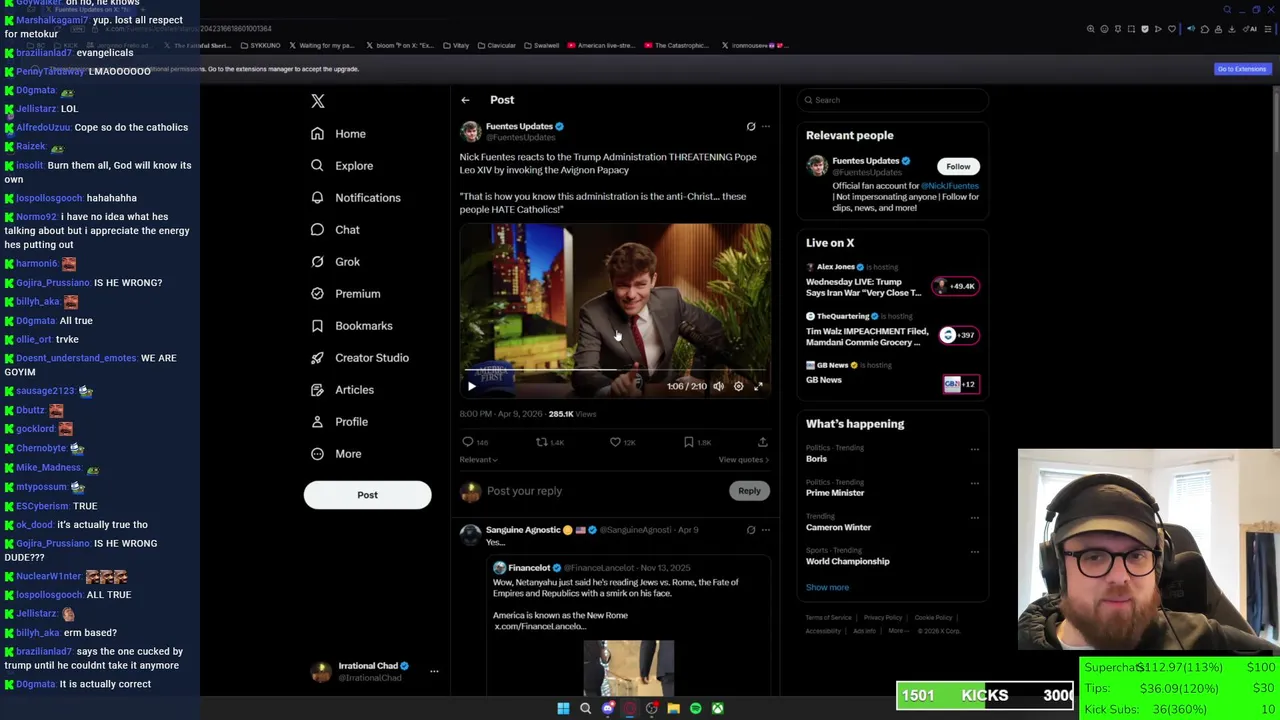
Task: Open Irrational Chad account menu dots
Action: pyautogui.click(x=434, y=672)
